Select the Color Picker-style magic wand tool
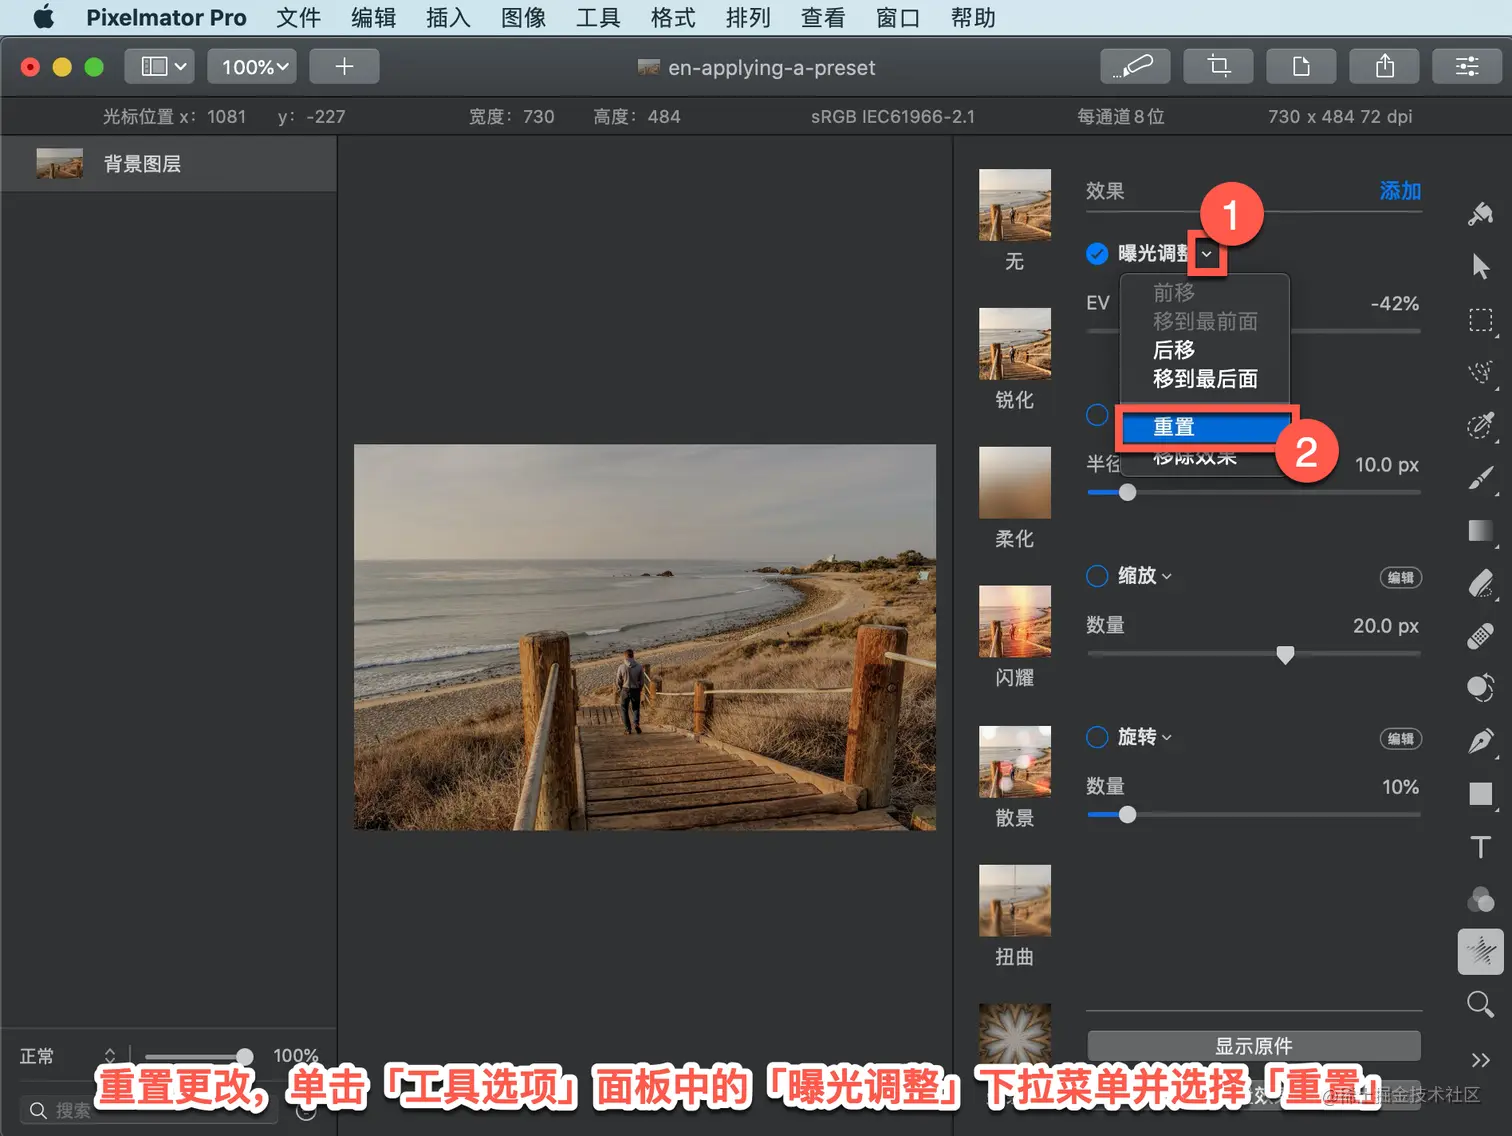 coord(1481,425)
